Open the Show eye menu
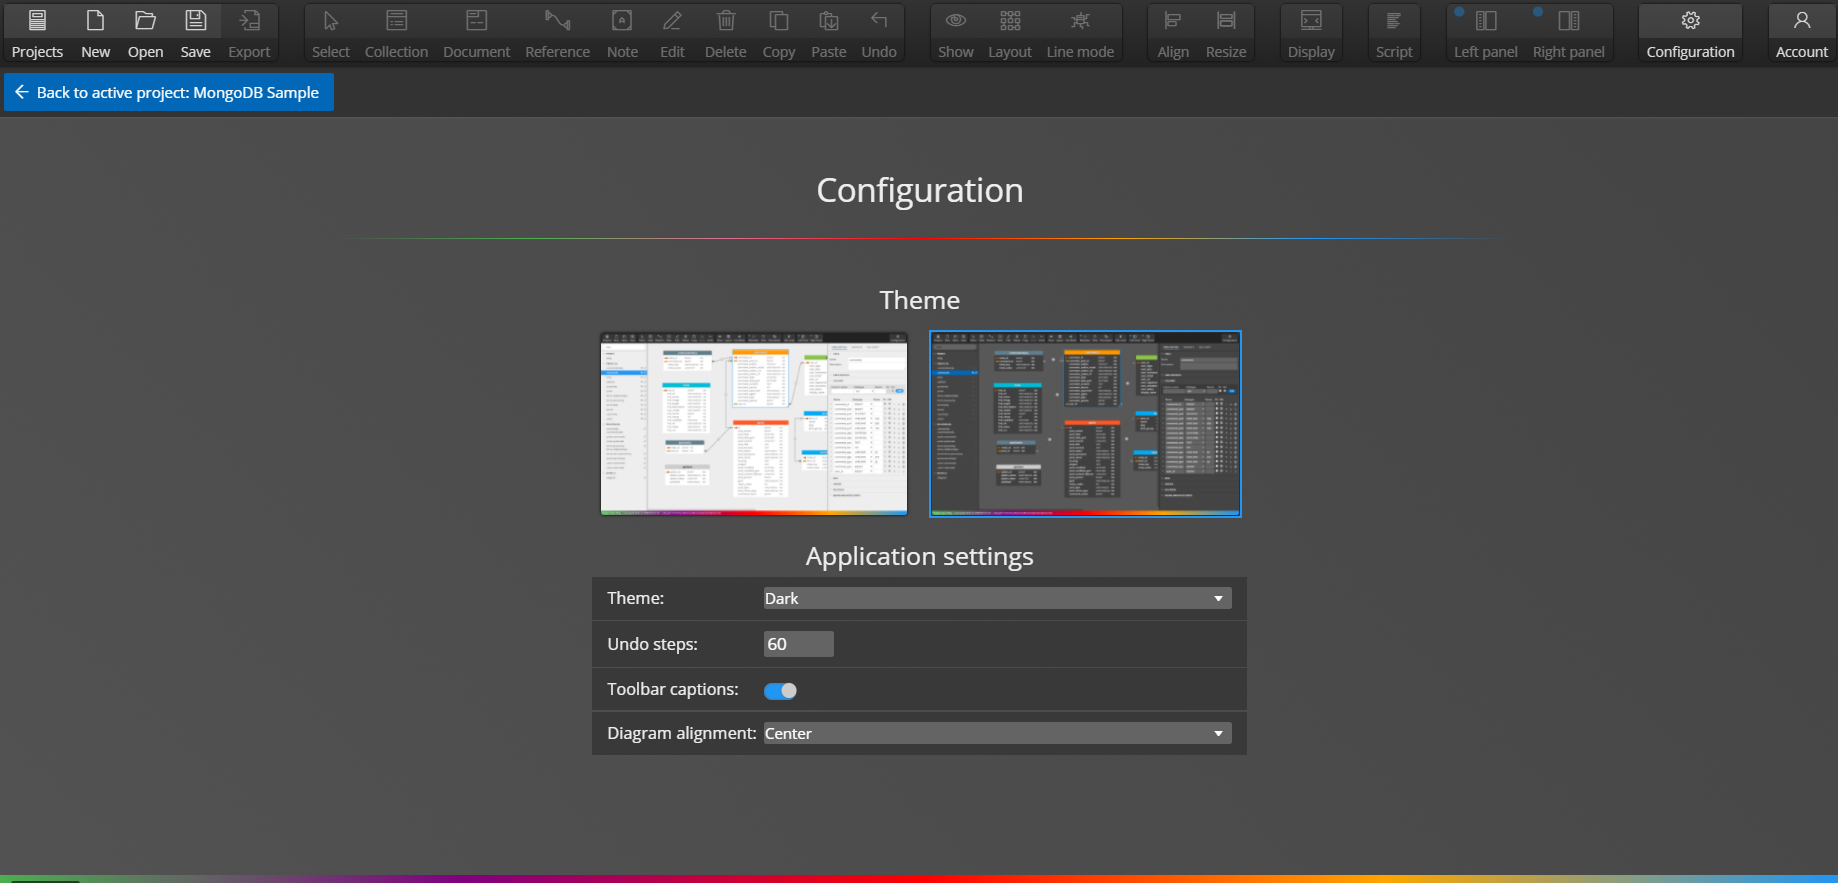Image resolution: width=1838 pixels, height=883 pixels. point(956,34)
